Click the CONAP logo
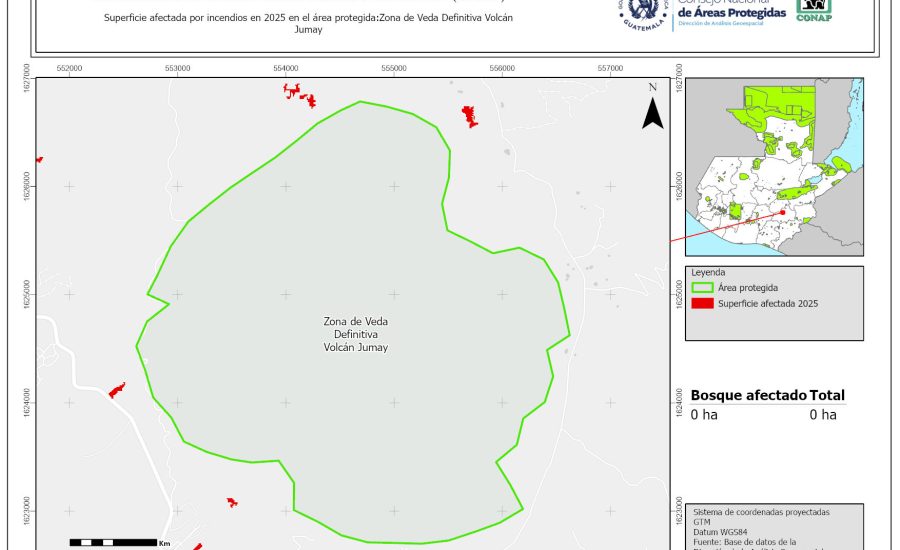Image resolution: width=900 pixels, height=550 pixels. click(x=813, y=9)
